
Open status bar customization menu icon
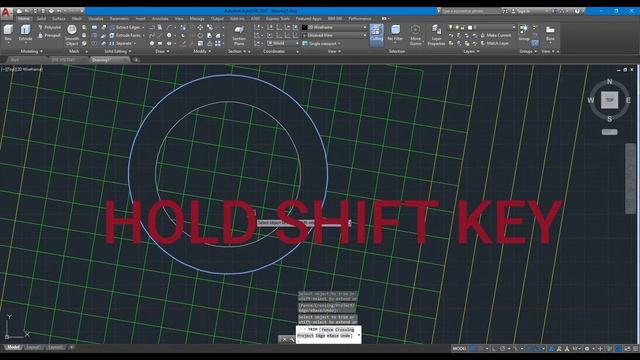tap(636, 349)
